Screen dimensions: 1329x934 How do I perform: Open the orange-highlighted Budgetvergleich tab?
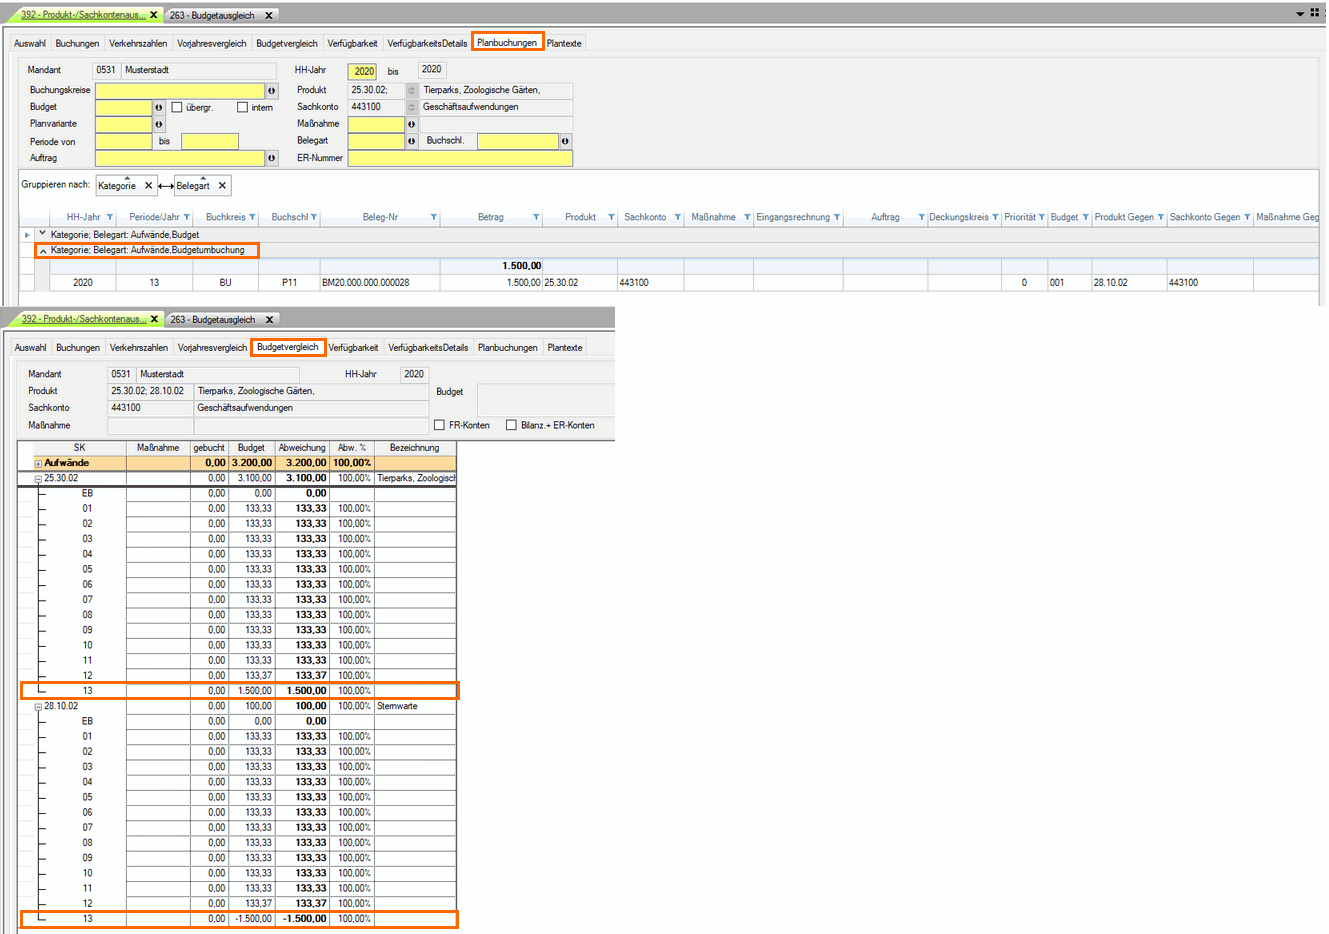click(287, 347)
